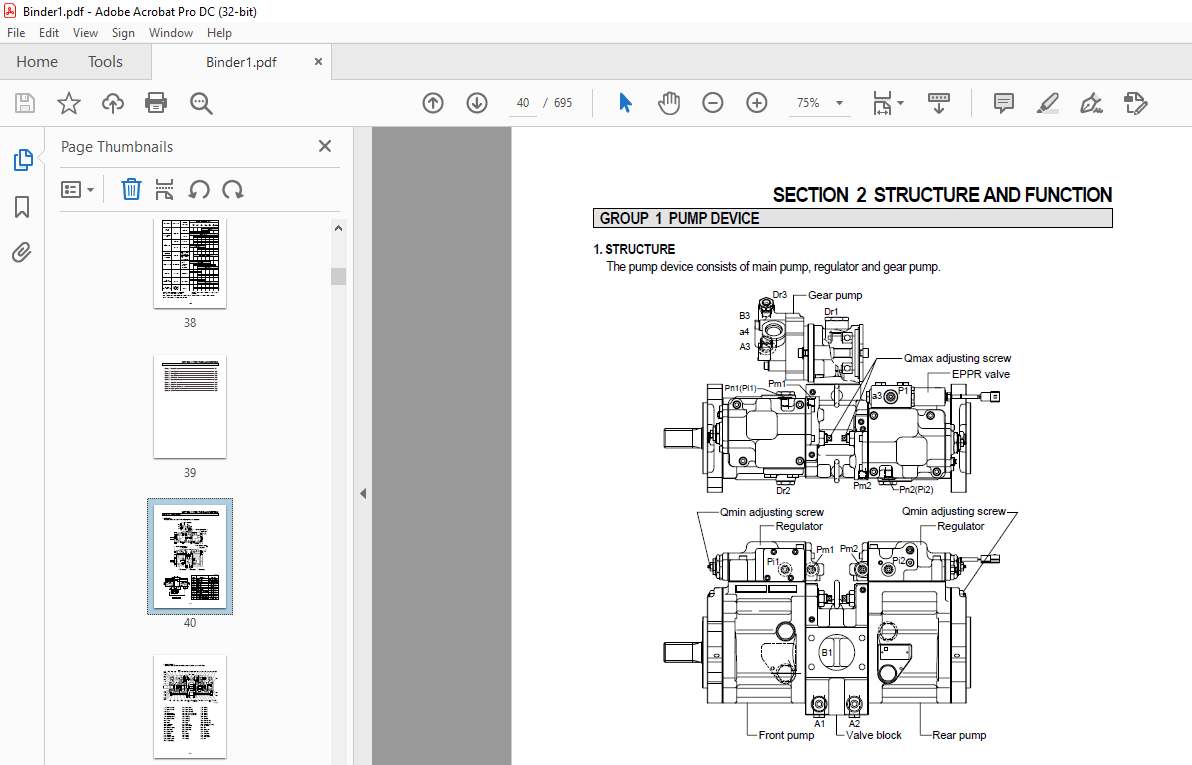Click the '1. STRUCTURE' heading text
This screenshot has width=1192, height=765.
(x=634, y=249)
